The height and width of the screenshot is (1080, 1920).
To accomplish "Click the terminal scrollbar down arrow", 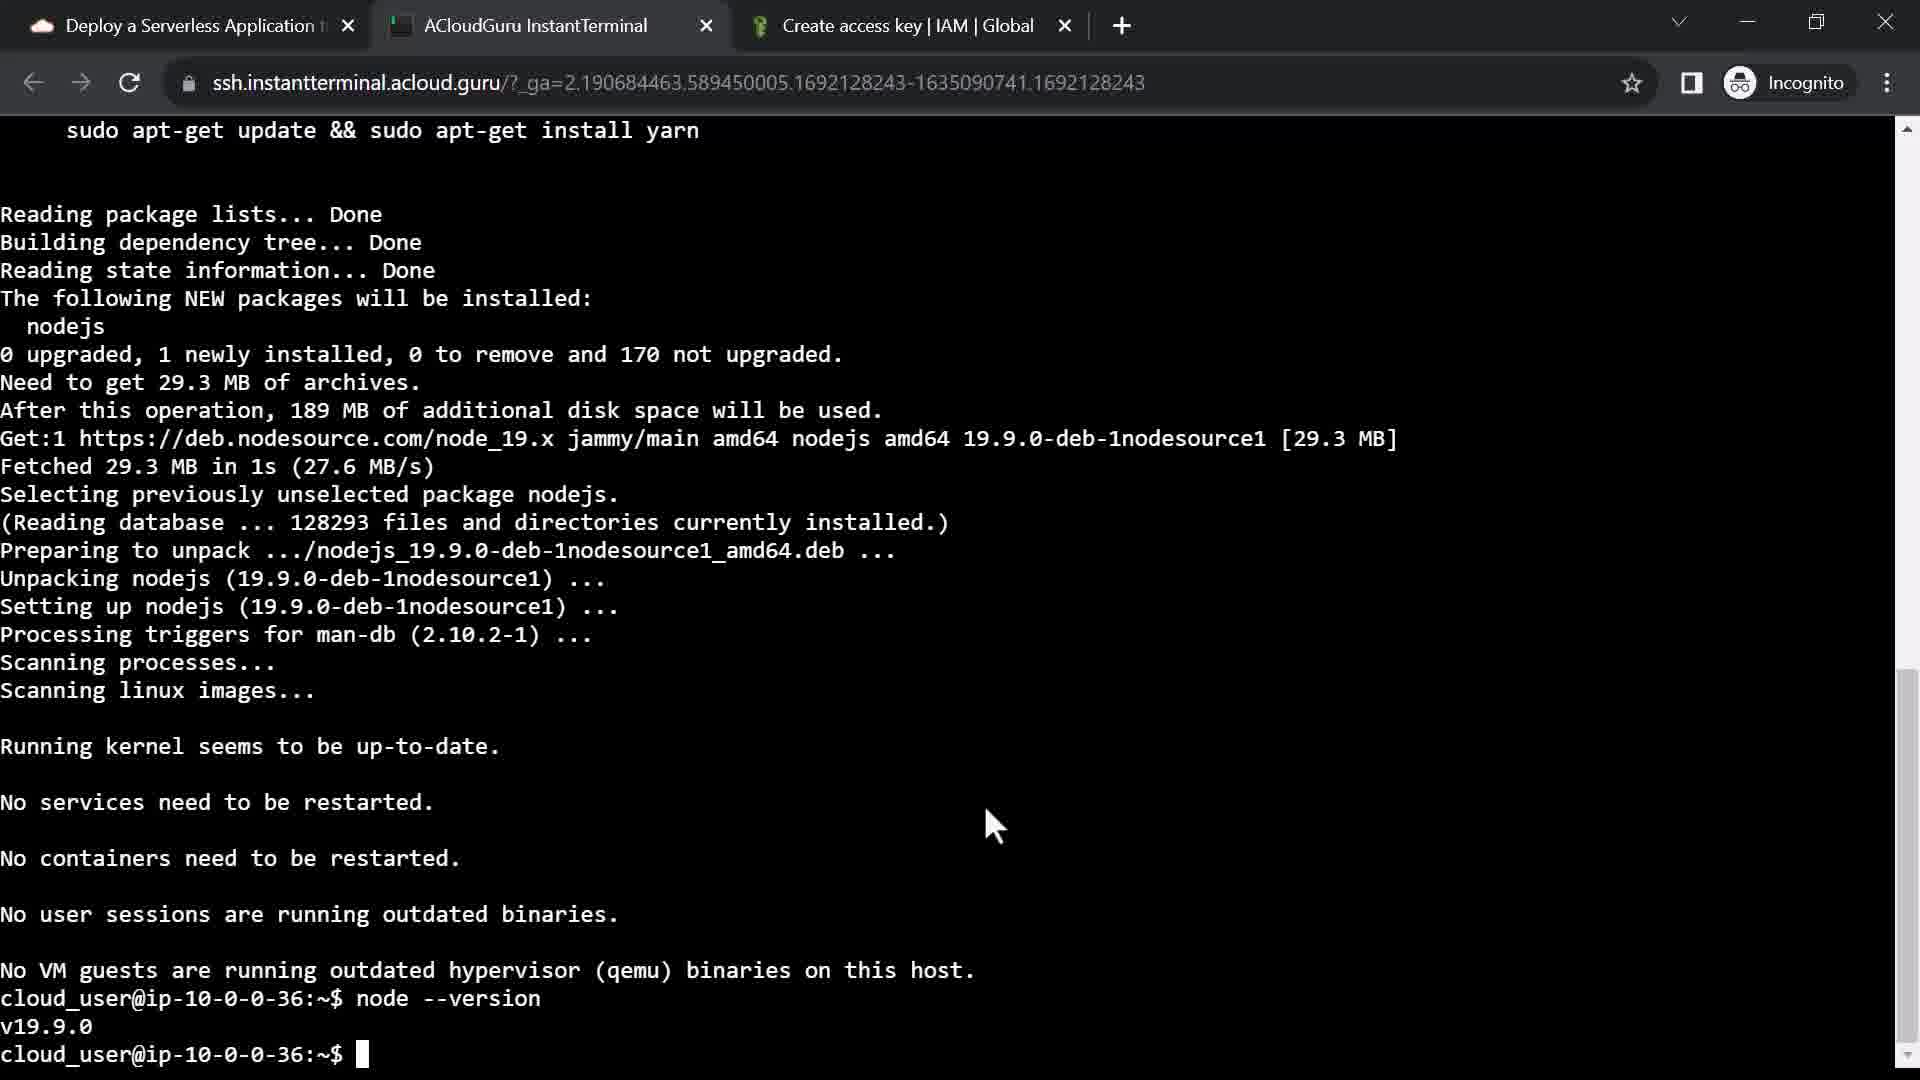I will pos(1907,1055).
